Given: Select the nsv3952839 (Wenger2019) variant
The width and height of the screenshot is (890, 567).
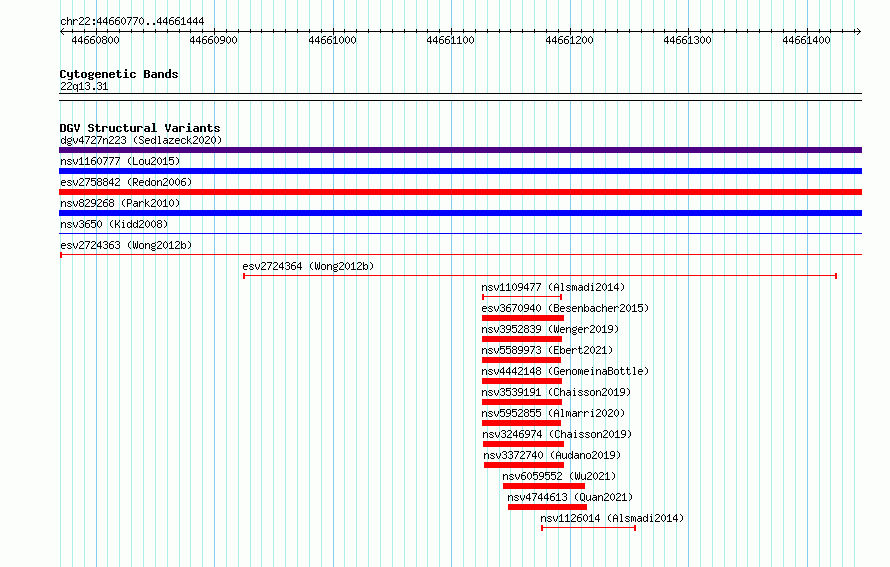Looking at the screenshot, I should [x=522, y=339].
